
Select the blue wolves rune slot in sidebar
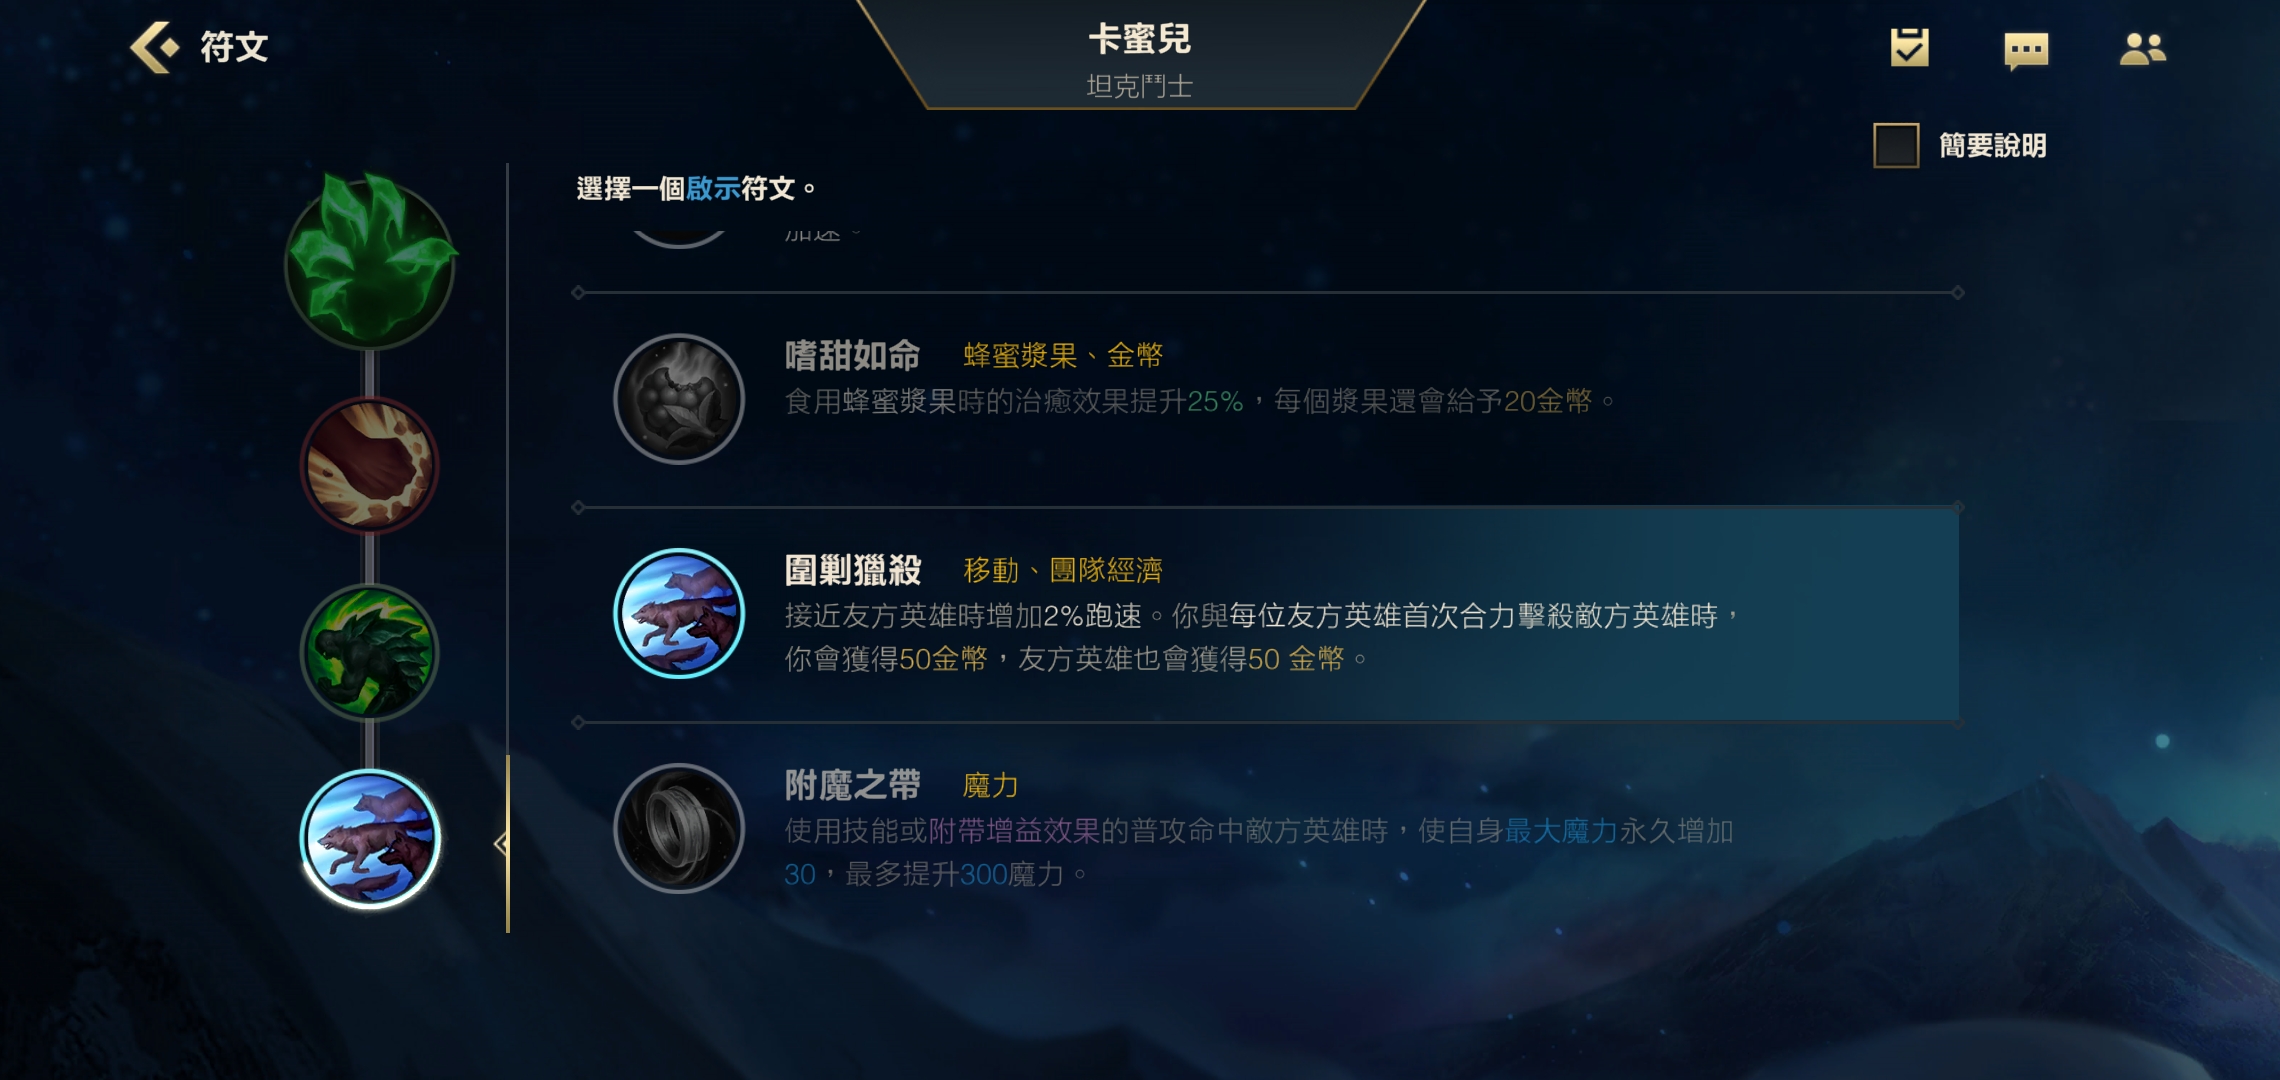pyautogui.click(x=370, y=838)
